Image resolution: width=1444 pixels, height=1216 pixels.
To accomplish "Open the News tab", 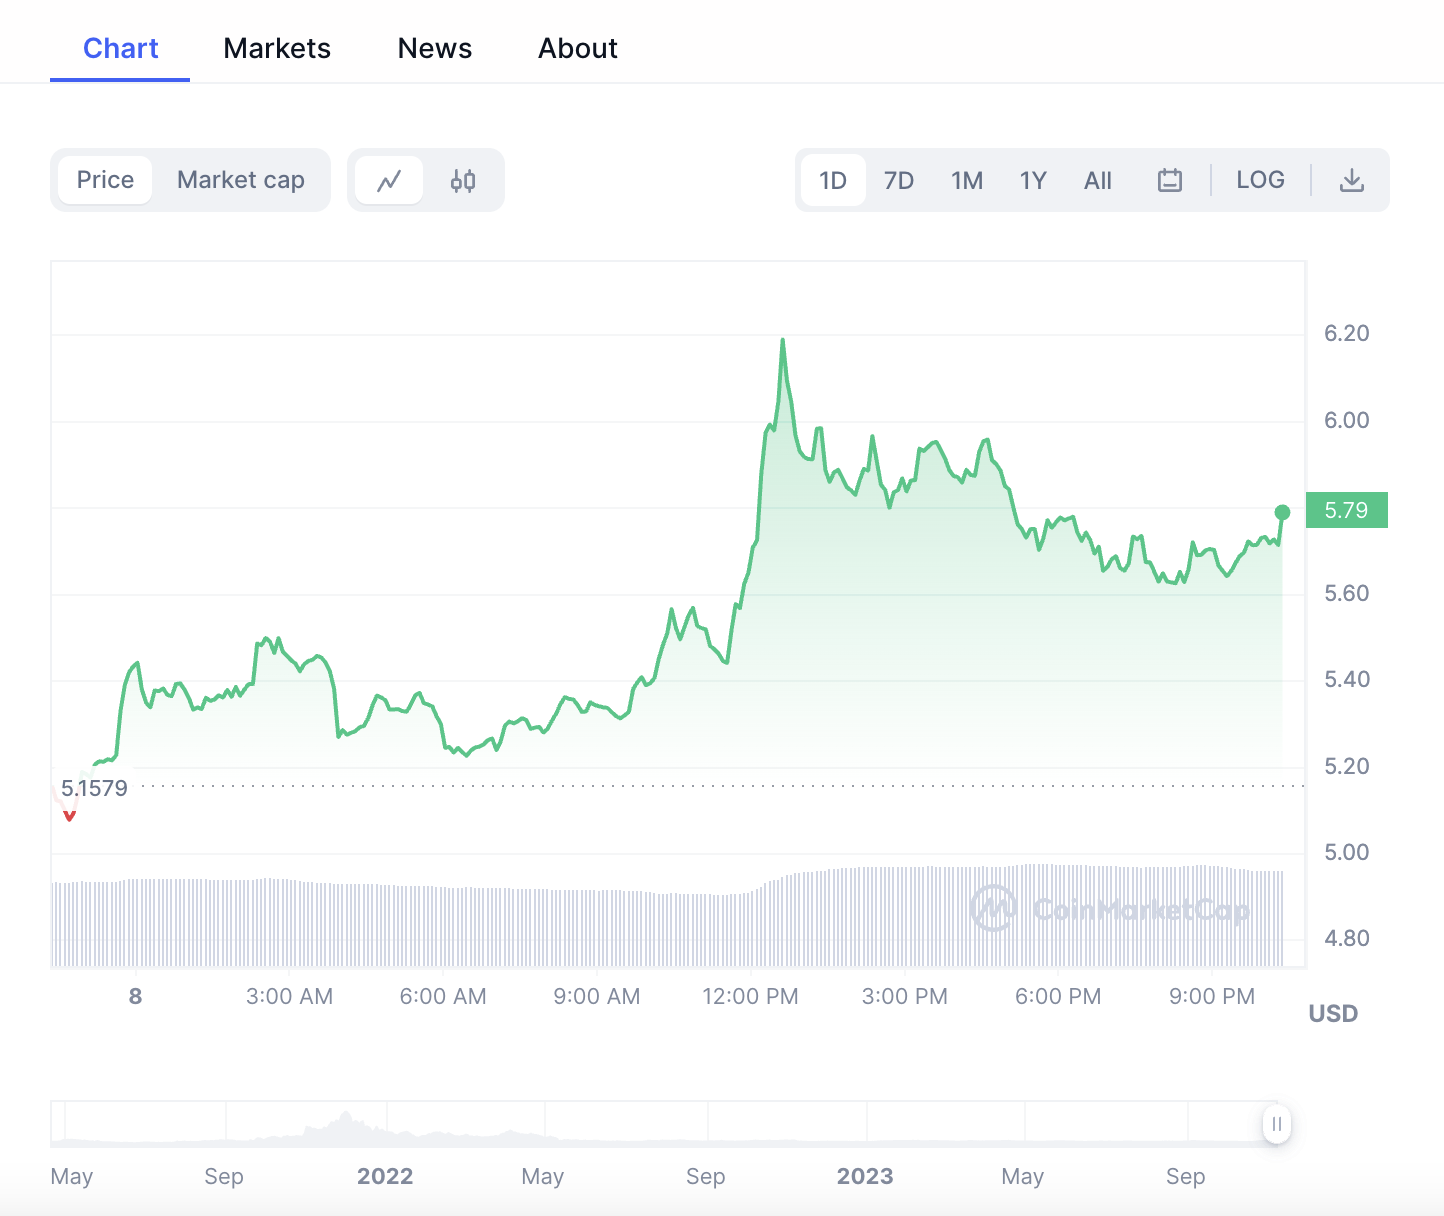I will (x=434, y=48).
